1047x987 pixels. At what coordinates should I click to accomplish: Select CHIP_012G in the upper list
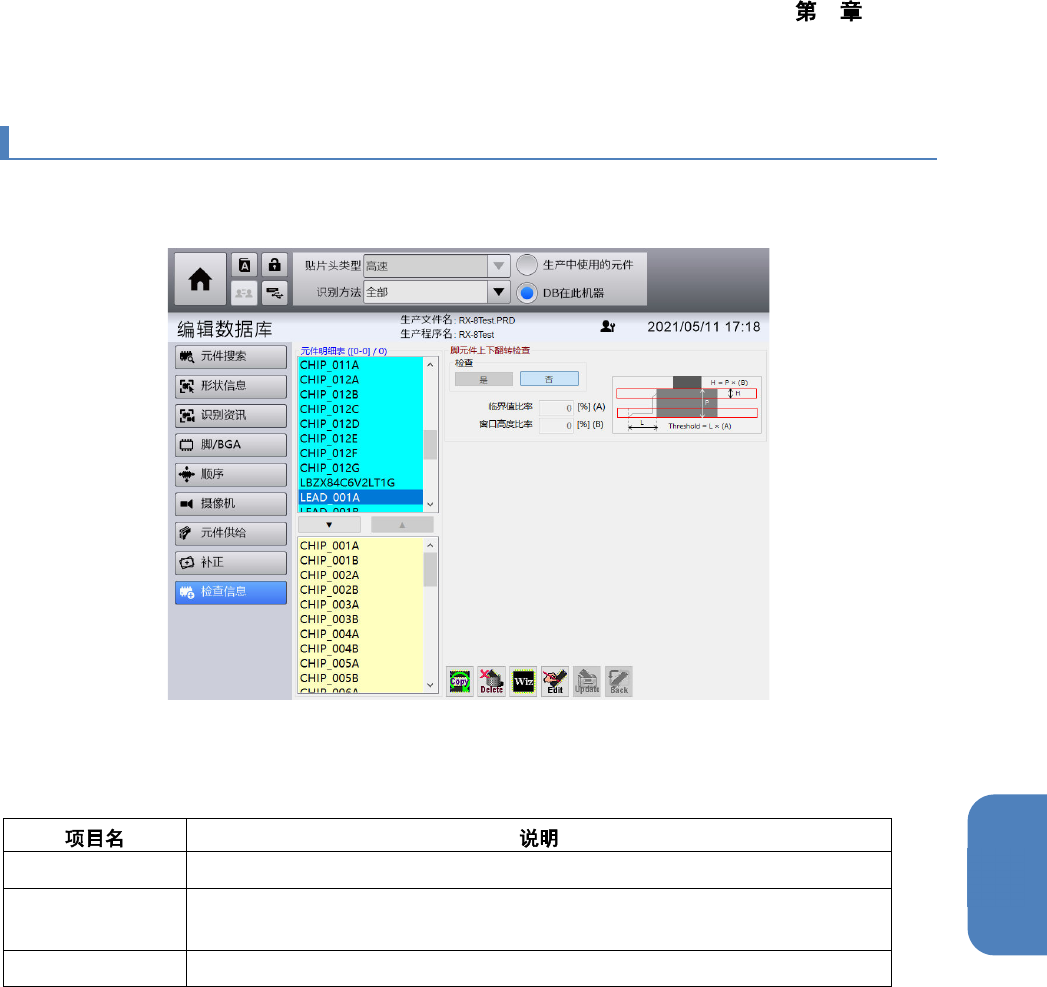click(361, 468)
